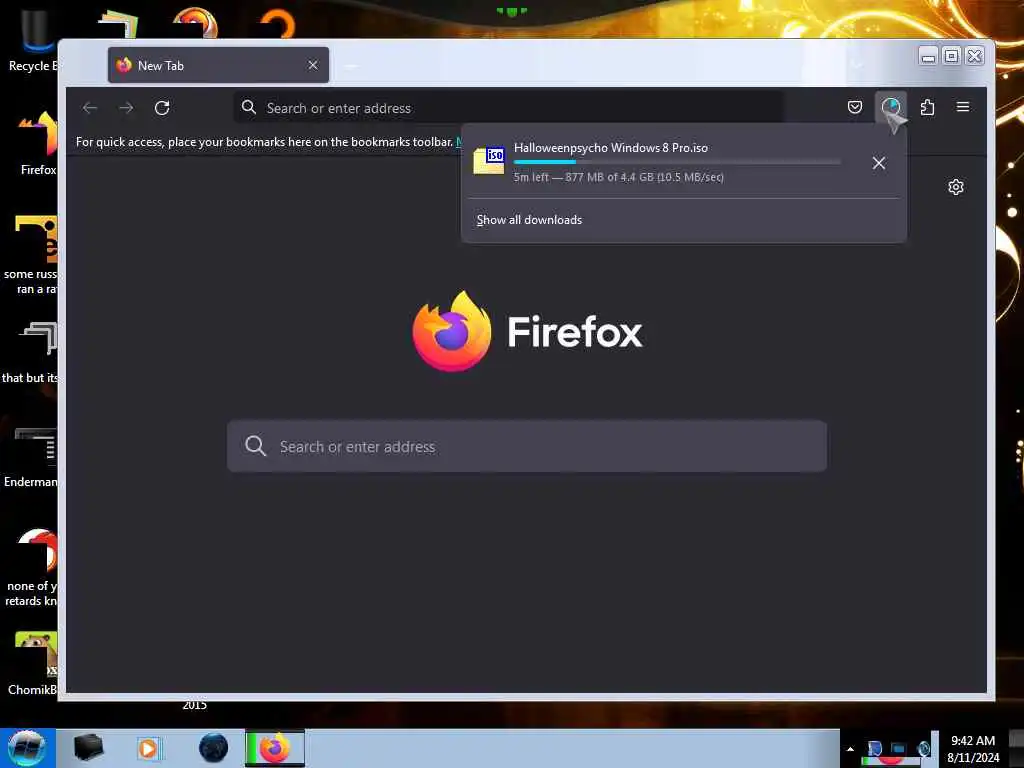Image resolution: width=1024 pixels, height=768 pixels.
Task: Minimize the Firefox window
Action: (x=928, y=57)
